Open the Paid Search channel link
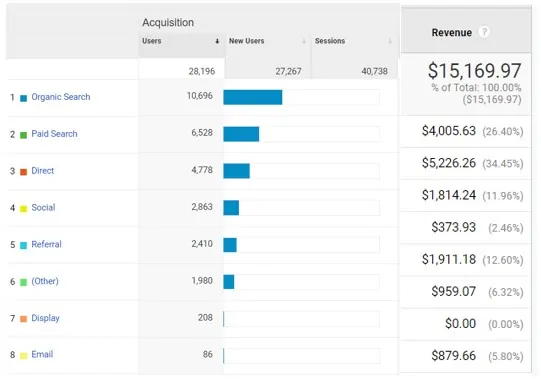Image resolution: width=541 pixels, height=379 pixels. click(54, 134)
